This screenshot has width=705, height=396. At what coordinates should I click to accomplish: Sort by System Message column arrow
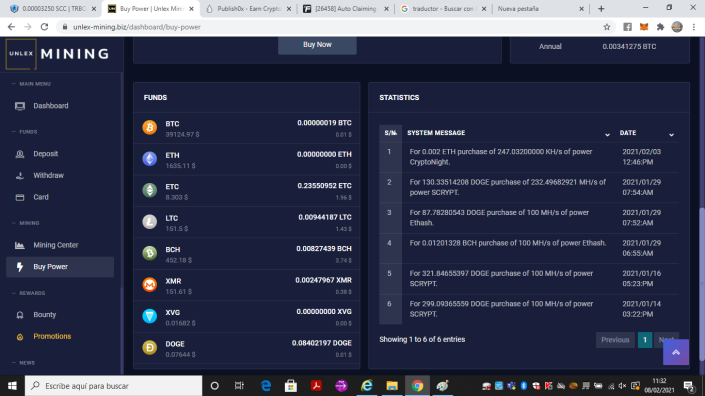click(607, 134)
